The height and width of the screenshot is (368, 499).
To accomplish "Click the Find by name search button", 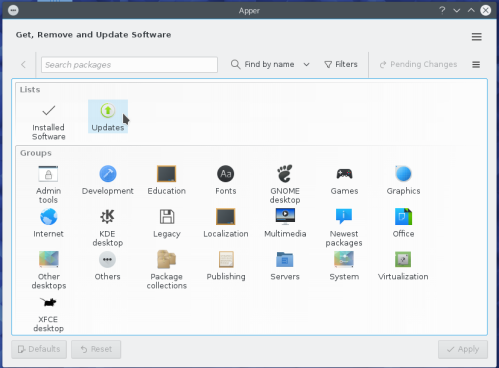I will (263, 64).
